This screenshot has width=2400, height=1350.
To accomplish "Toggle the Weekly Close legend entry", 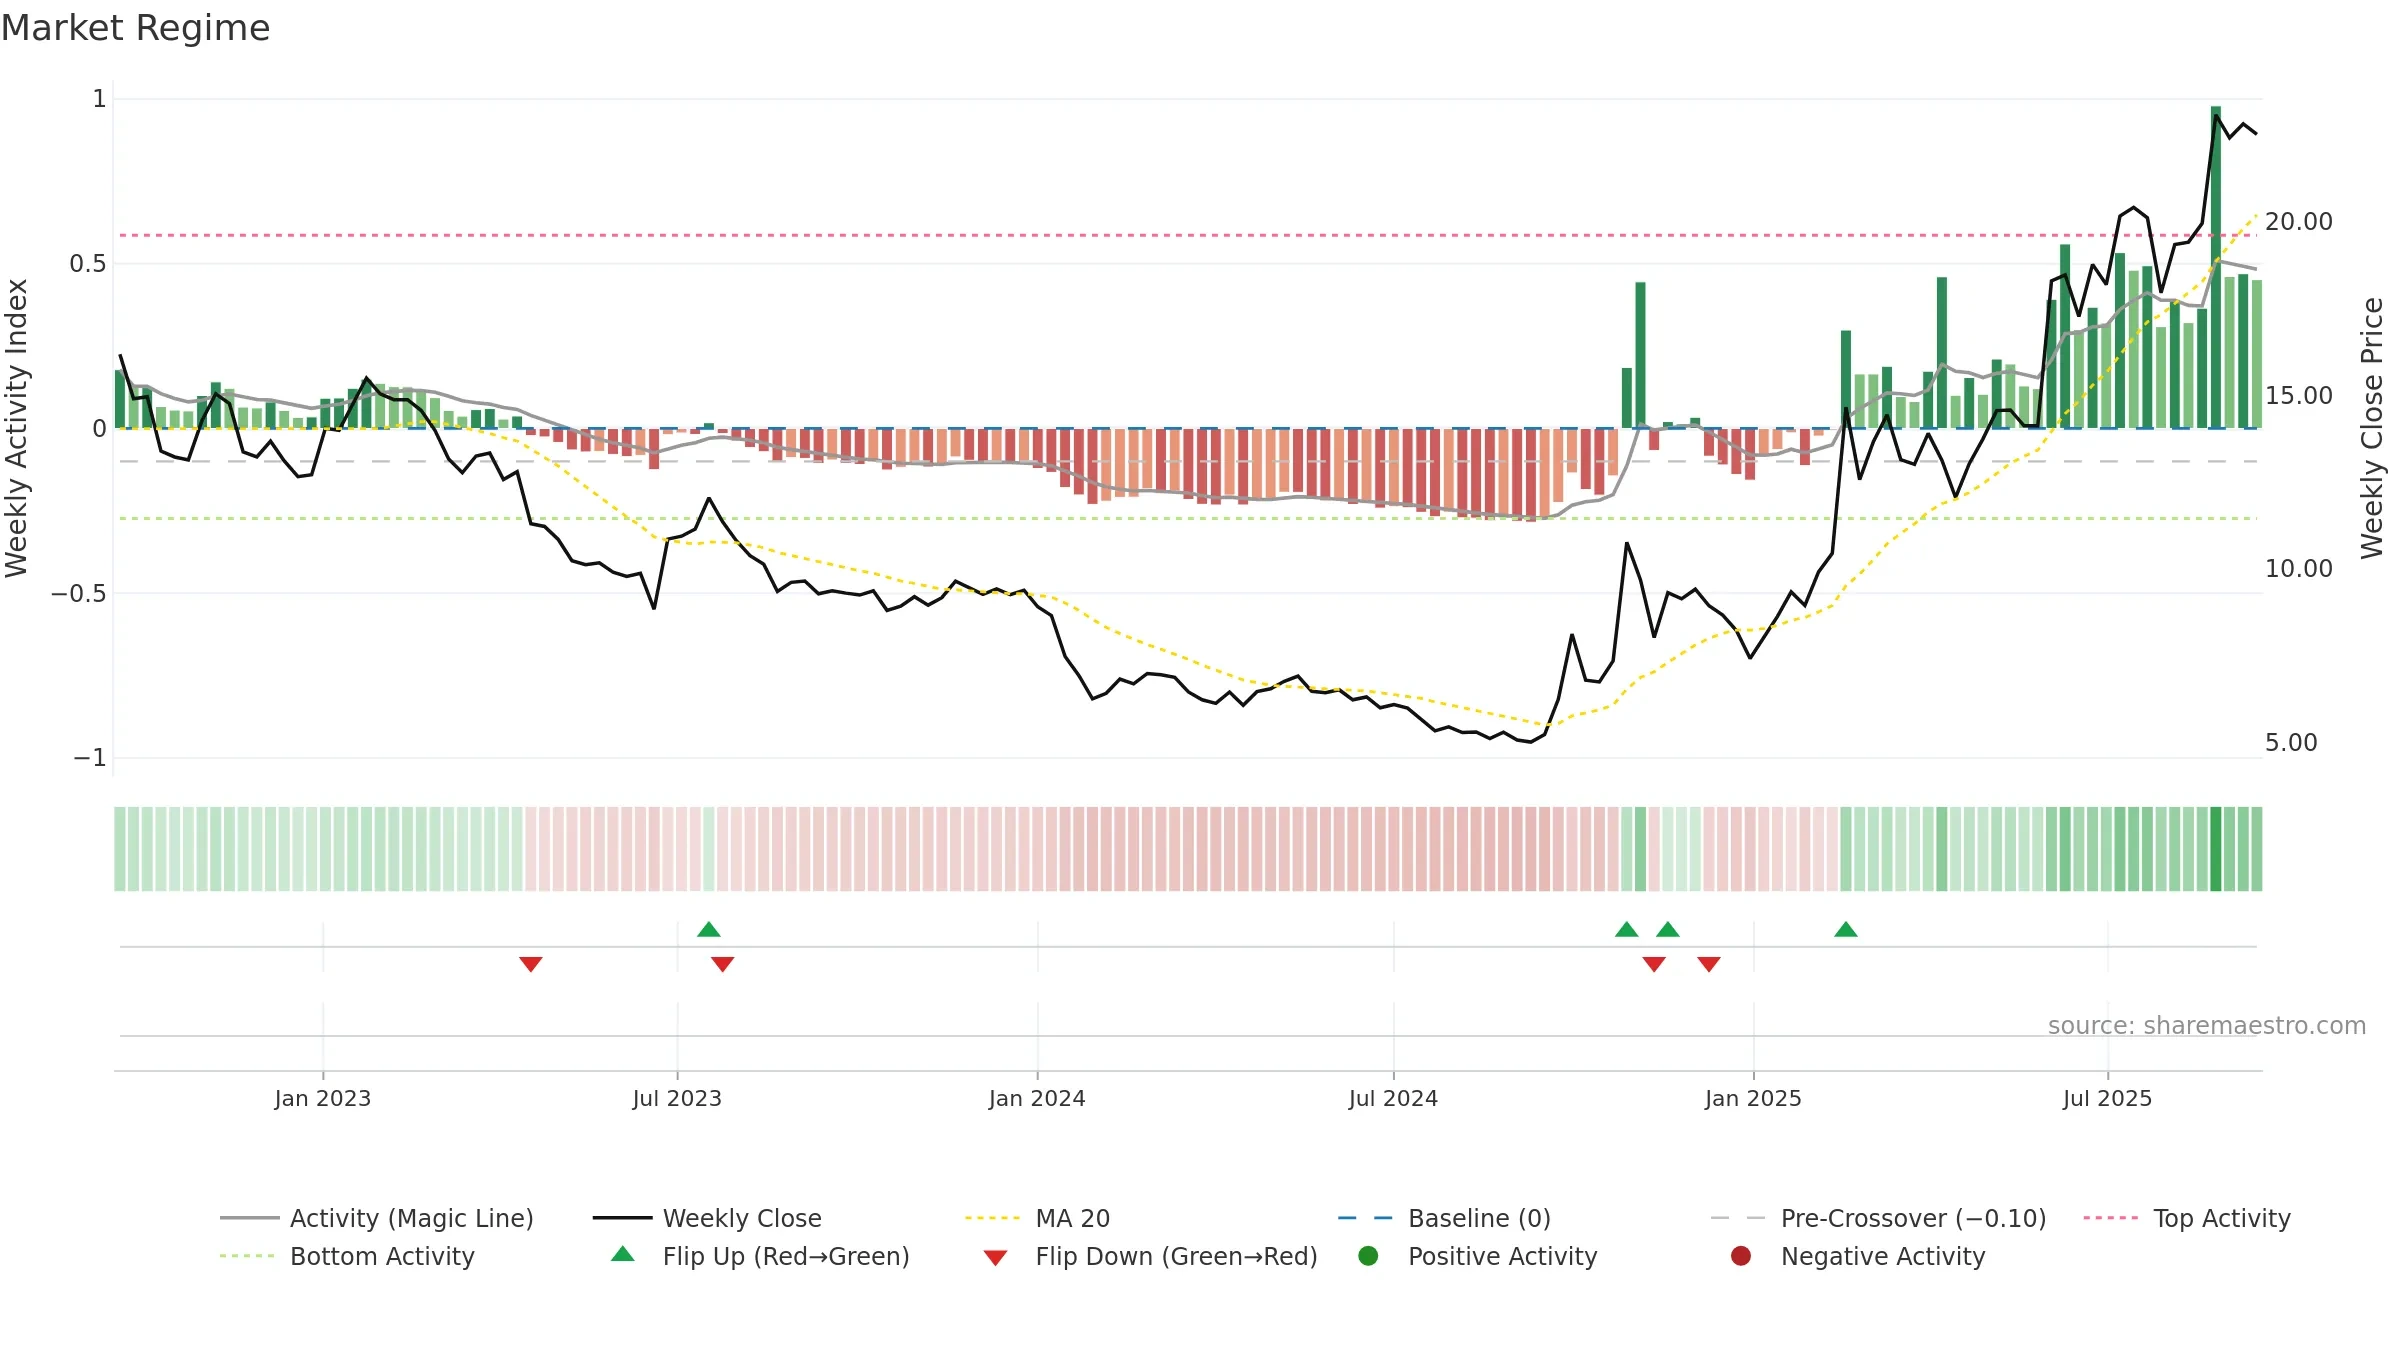I will tap(707, 1218).
